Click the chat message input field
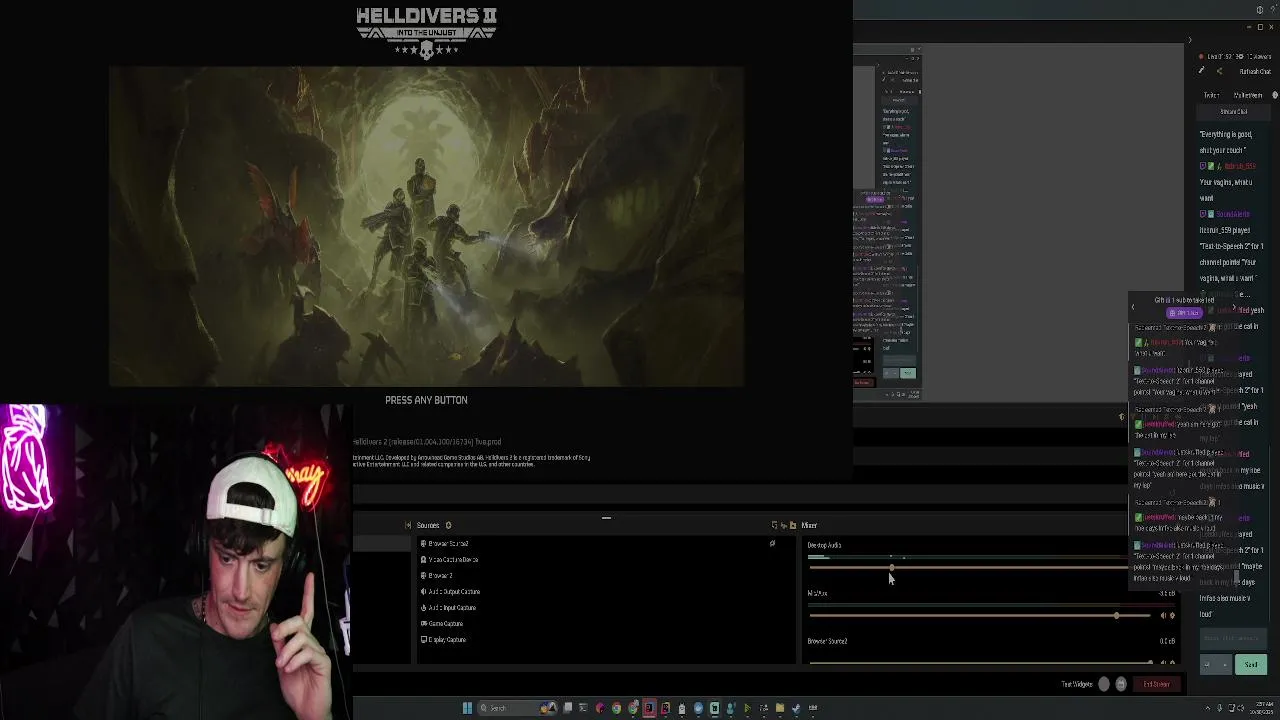This screenshot has height=720, width=1280. coord(1233,638)
